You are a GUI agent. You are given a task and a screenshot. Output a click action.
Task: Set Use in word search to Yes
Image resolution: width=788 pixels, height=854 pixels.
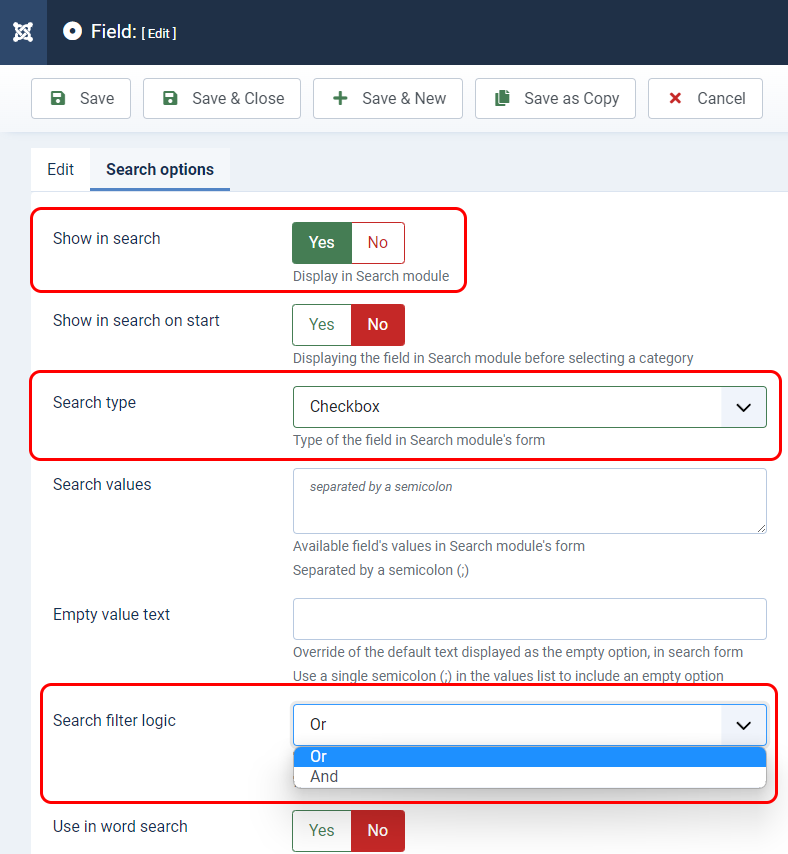322,831
